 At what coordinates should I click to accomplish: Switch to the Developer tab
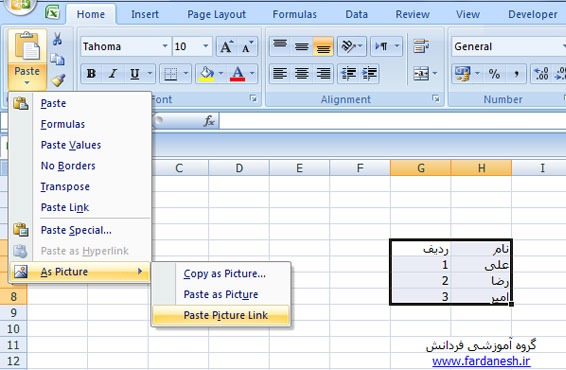[533, 14]
